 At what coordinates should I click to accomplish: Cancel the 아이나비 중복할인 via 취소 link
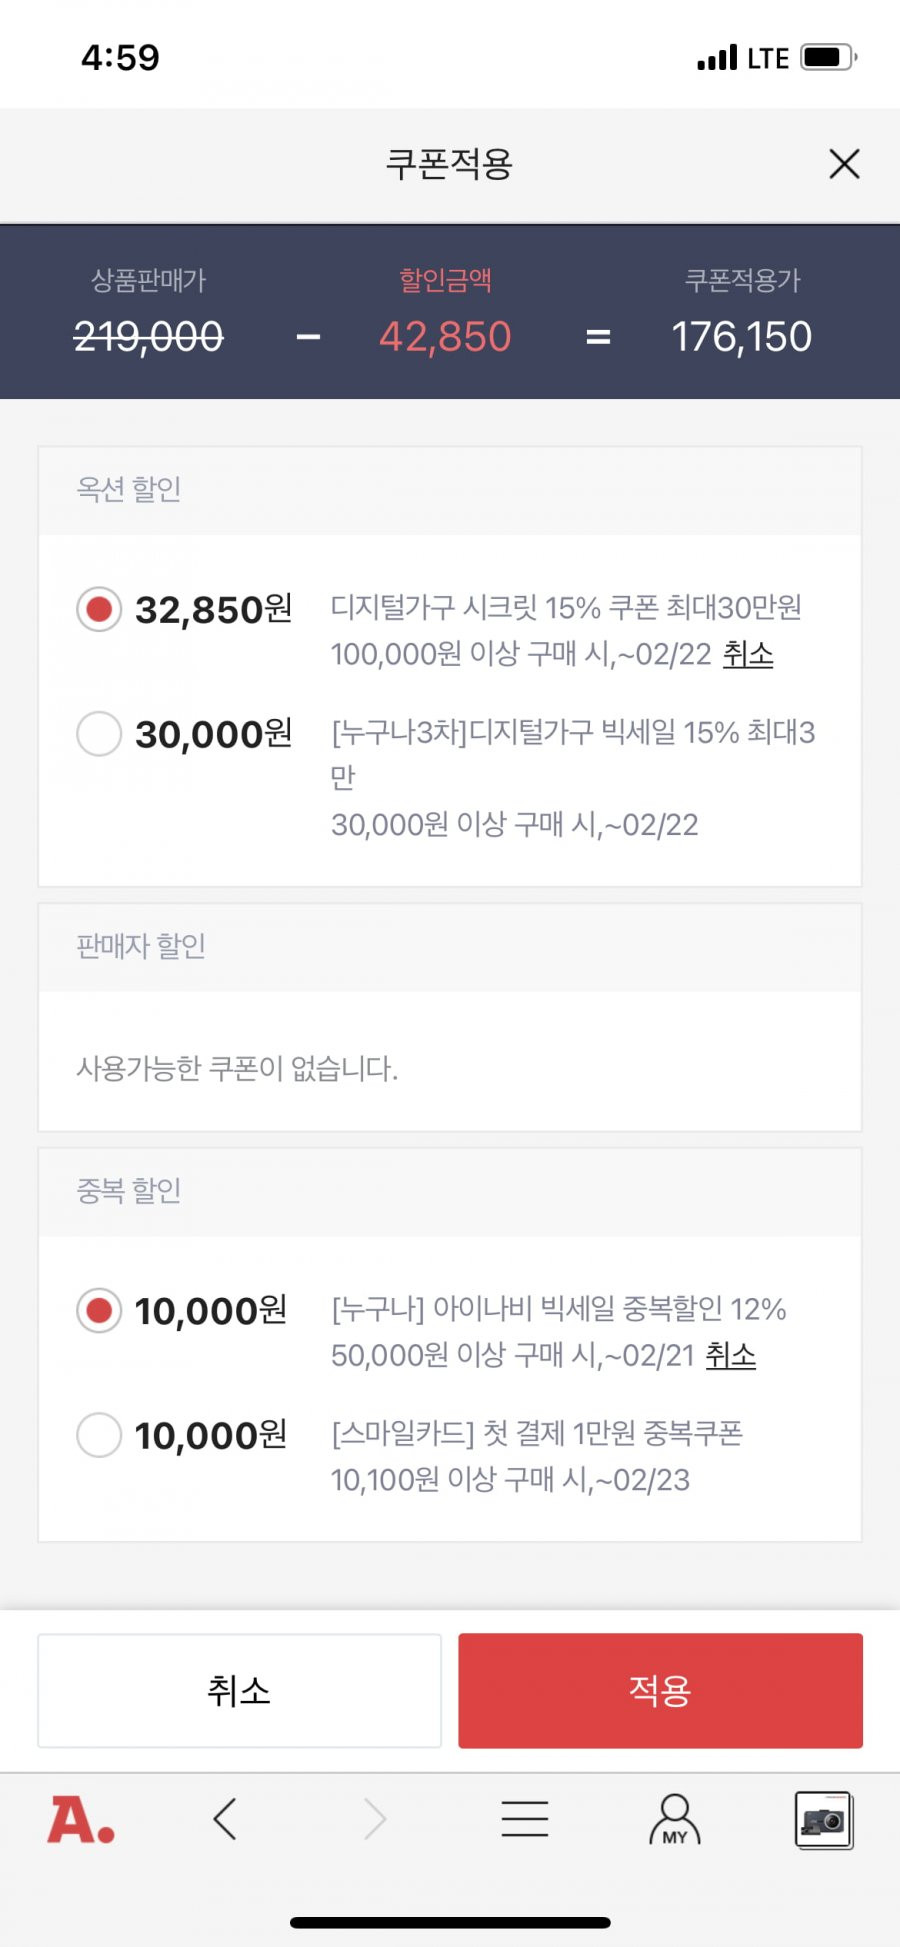[731, 1355]
